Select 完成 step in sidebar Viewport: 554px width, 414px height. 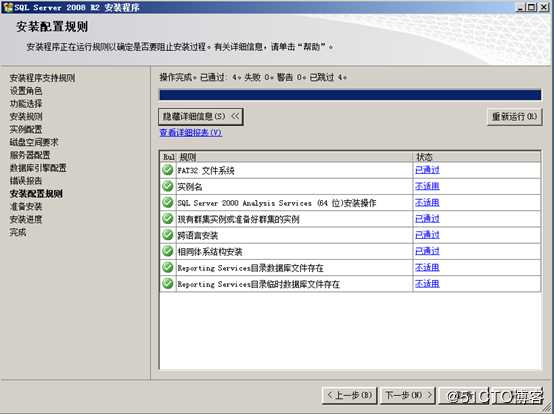click(18, 232)
